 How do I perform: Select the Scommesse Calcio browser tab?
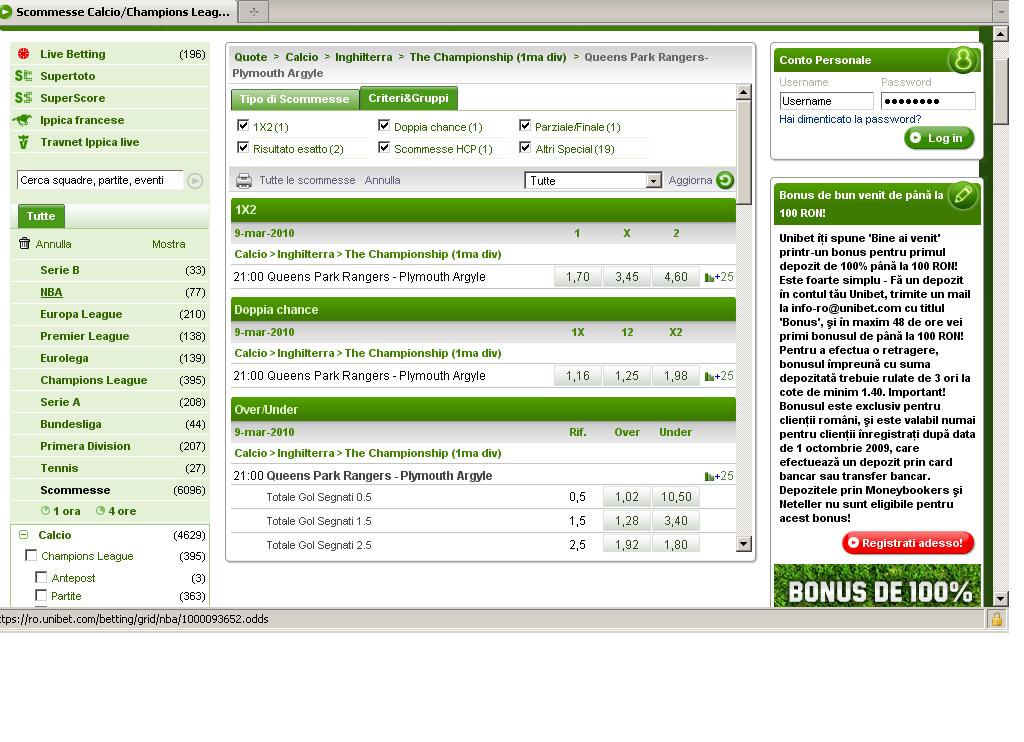click(119, 12)
